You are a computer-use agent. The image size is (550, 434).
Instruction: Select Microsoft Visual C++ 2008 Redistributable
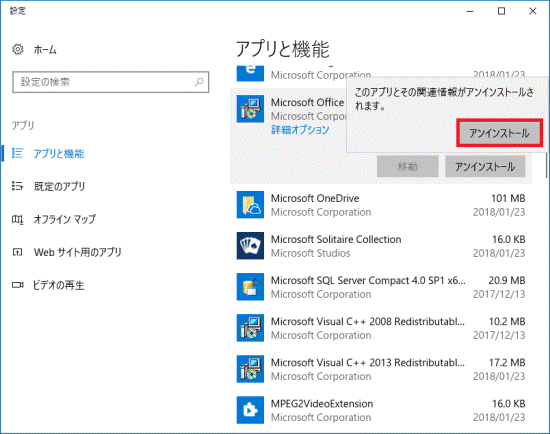point(381,328)
